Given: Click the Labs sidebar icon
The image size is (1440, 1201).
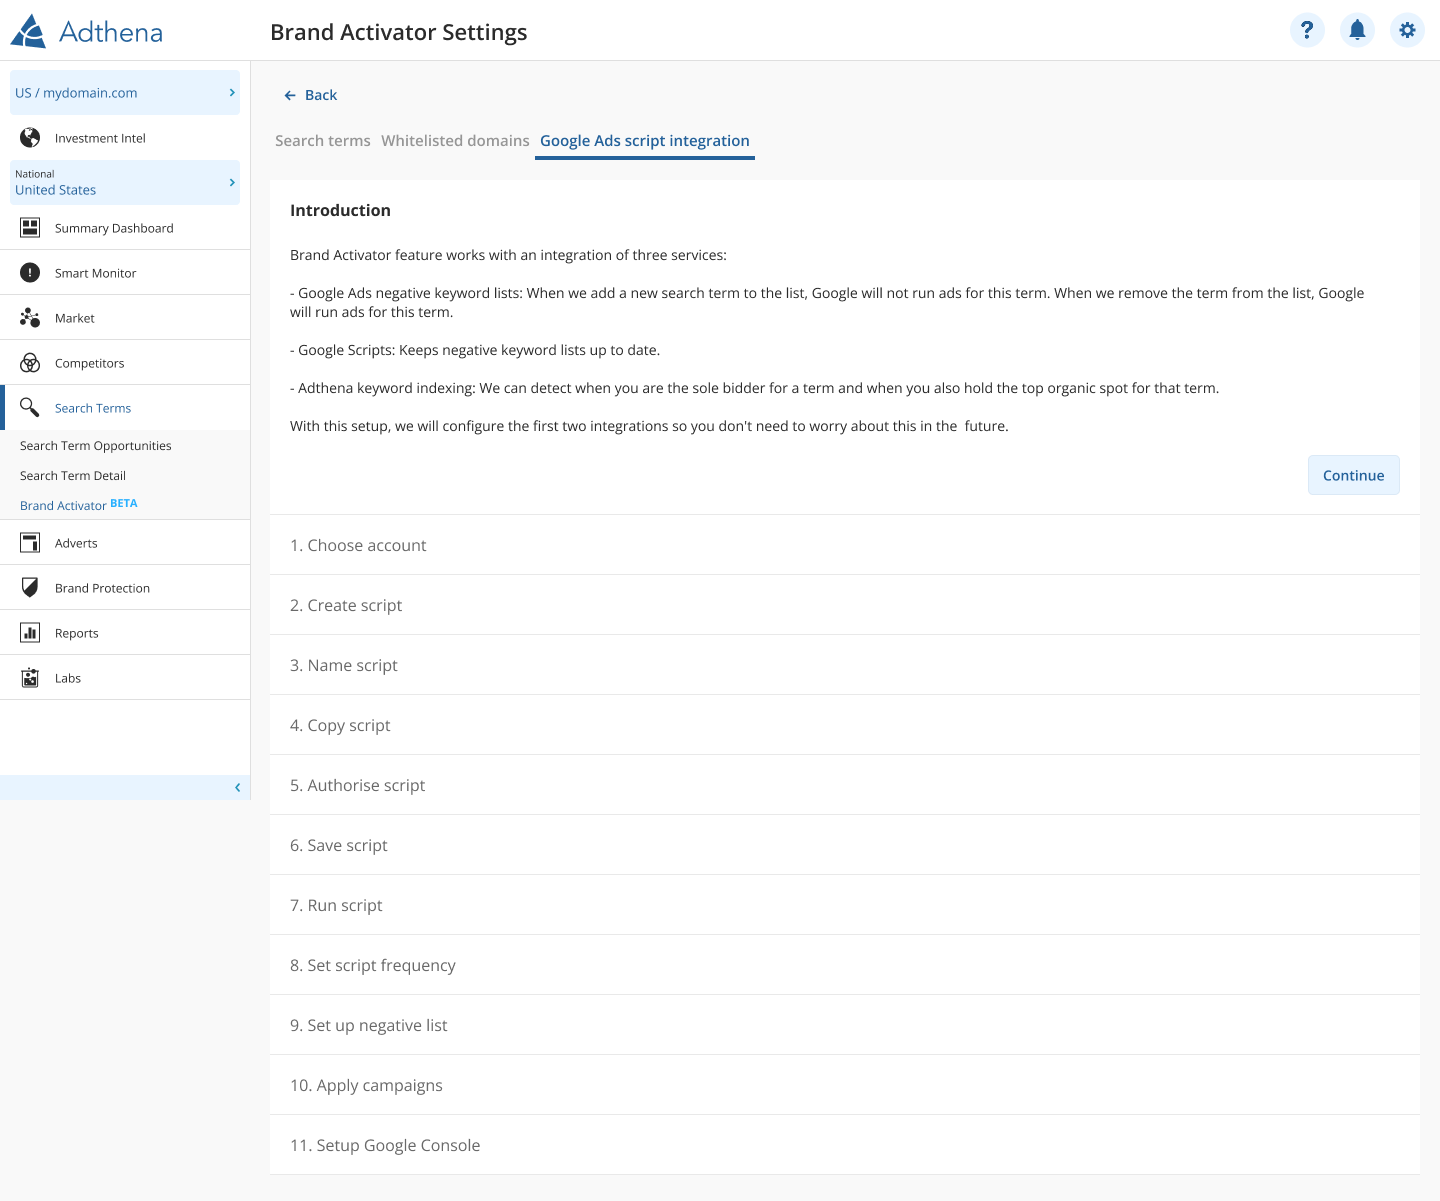Looking at the screenshot, I should pyautogui.click(x=30, y=678).
